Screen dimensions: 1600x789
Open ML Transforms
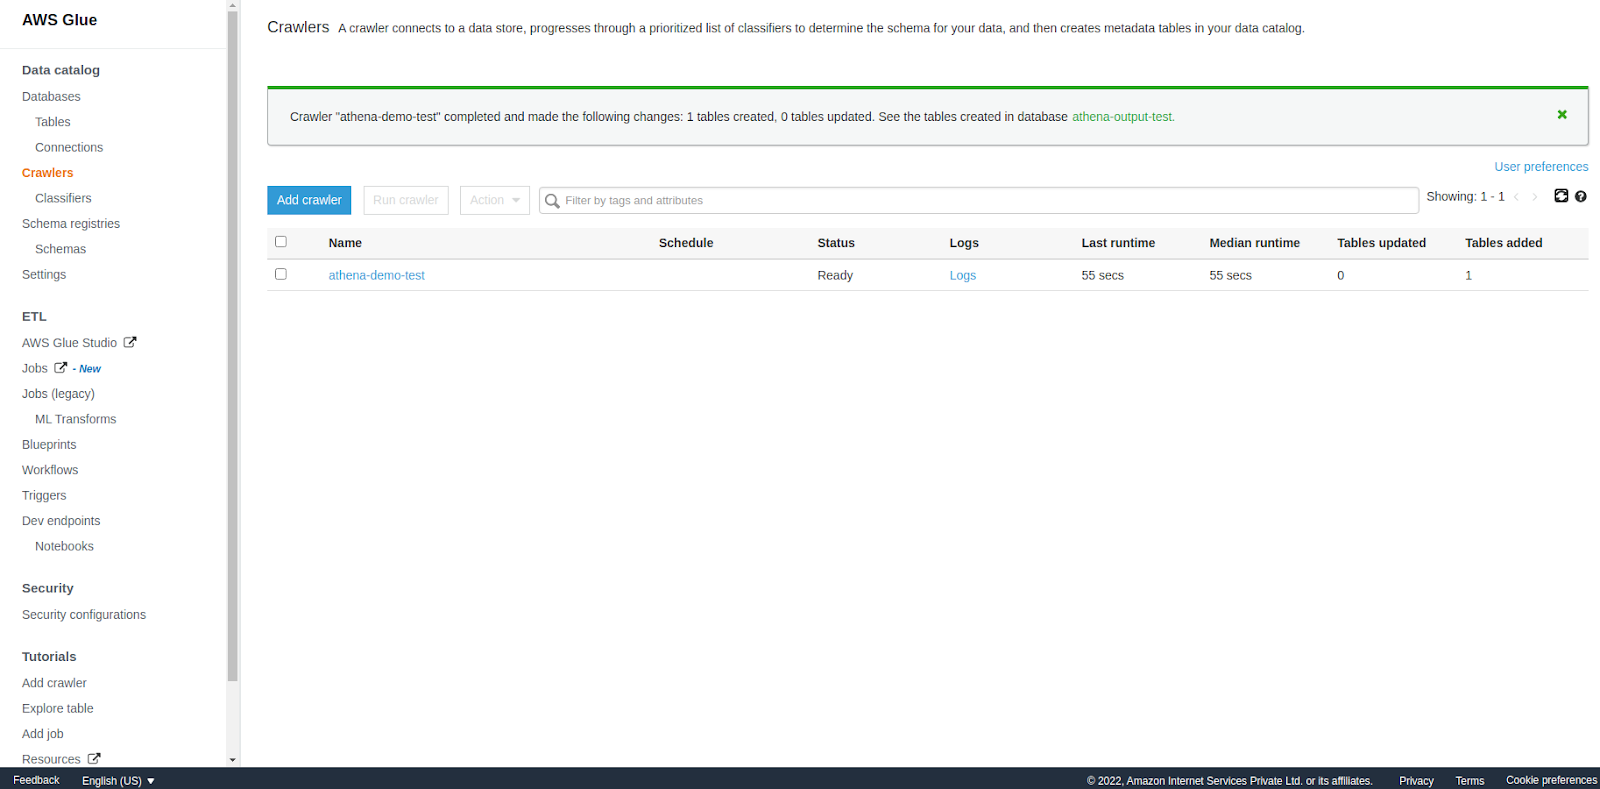(x=76, y=419)
